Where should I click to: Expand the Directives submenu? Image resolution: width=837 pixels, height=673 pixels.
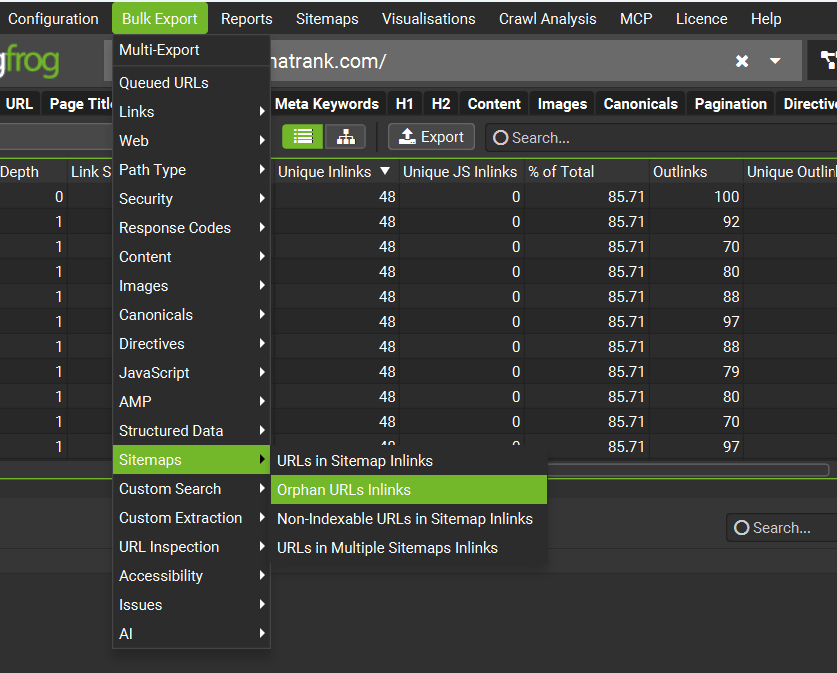(191, 344)
